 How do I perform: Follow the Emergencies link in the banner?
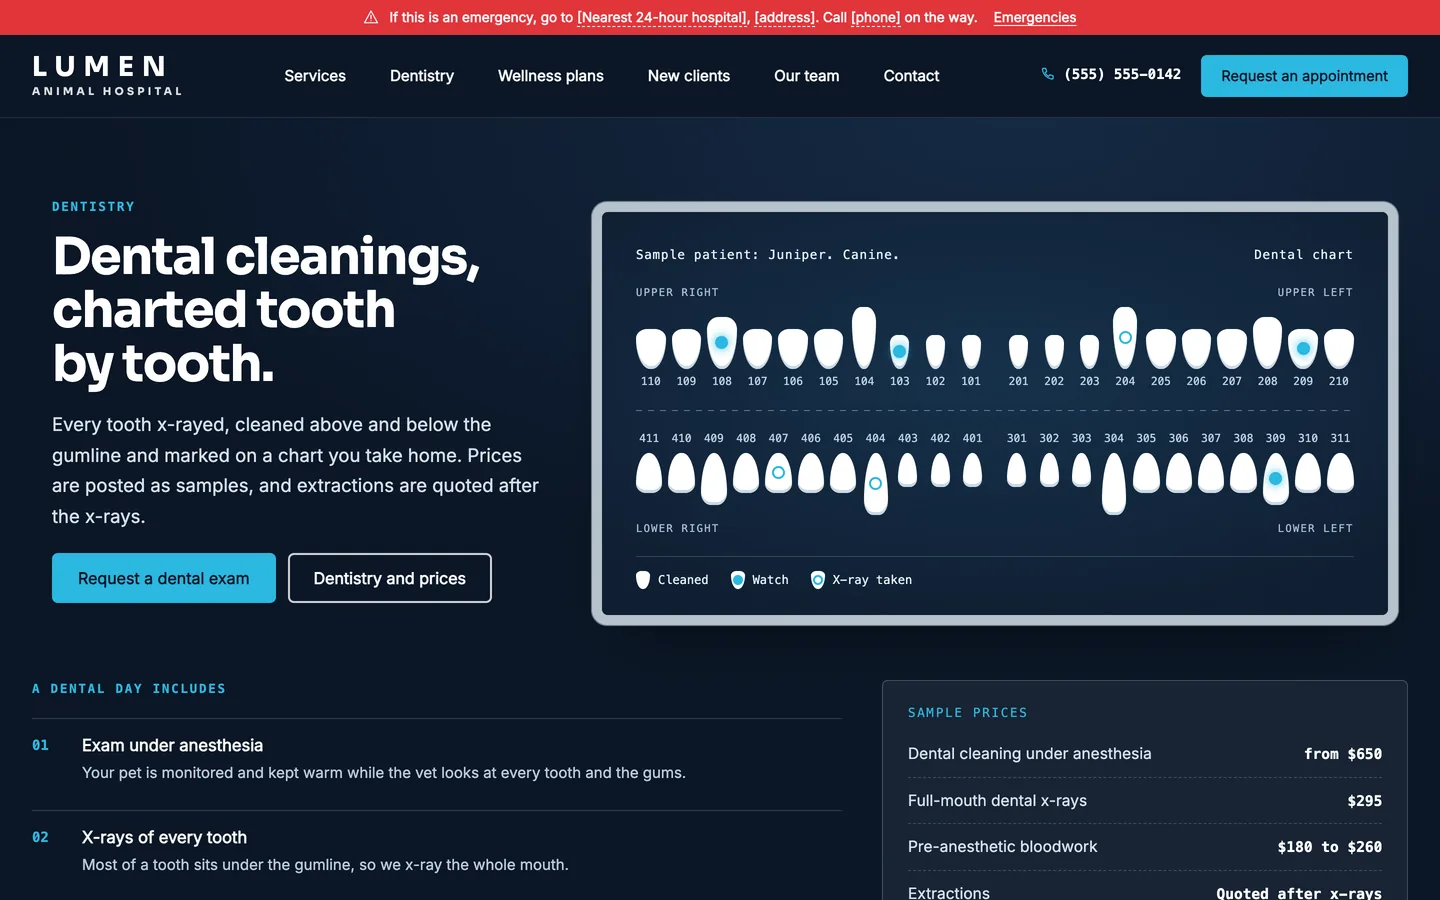click(x=1035, y=17)
